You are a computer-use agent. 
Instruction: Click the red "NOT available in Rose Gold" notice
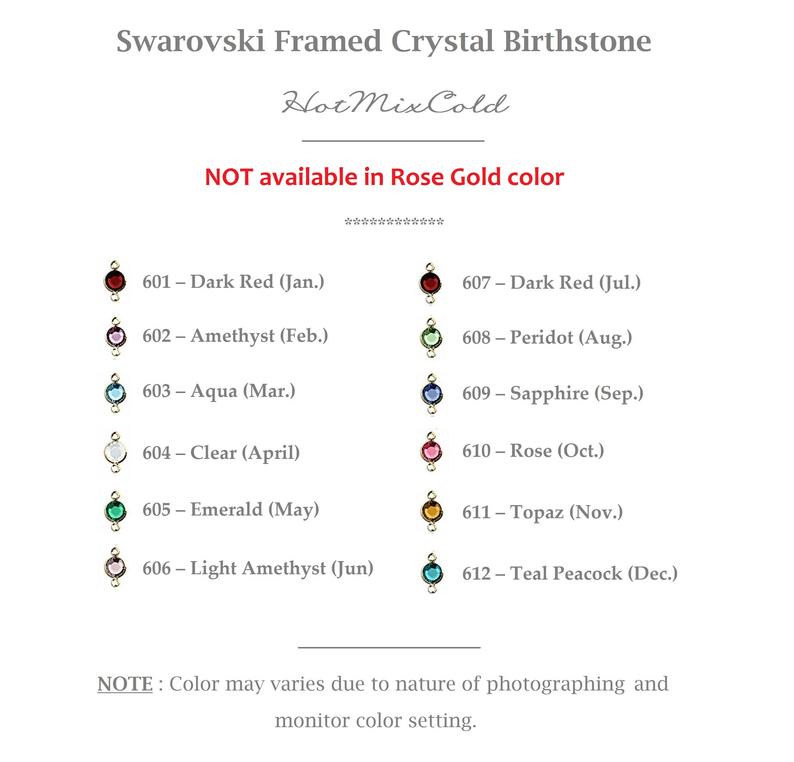coord(384,178)
